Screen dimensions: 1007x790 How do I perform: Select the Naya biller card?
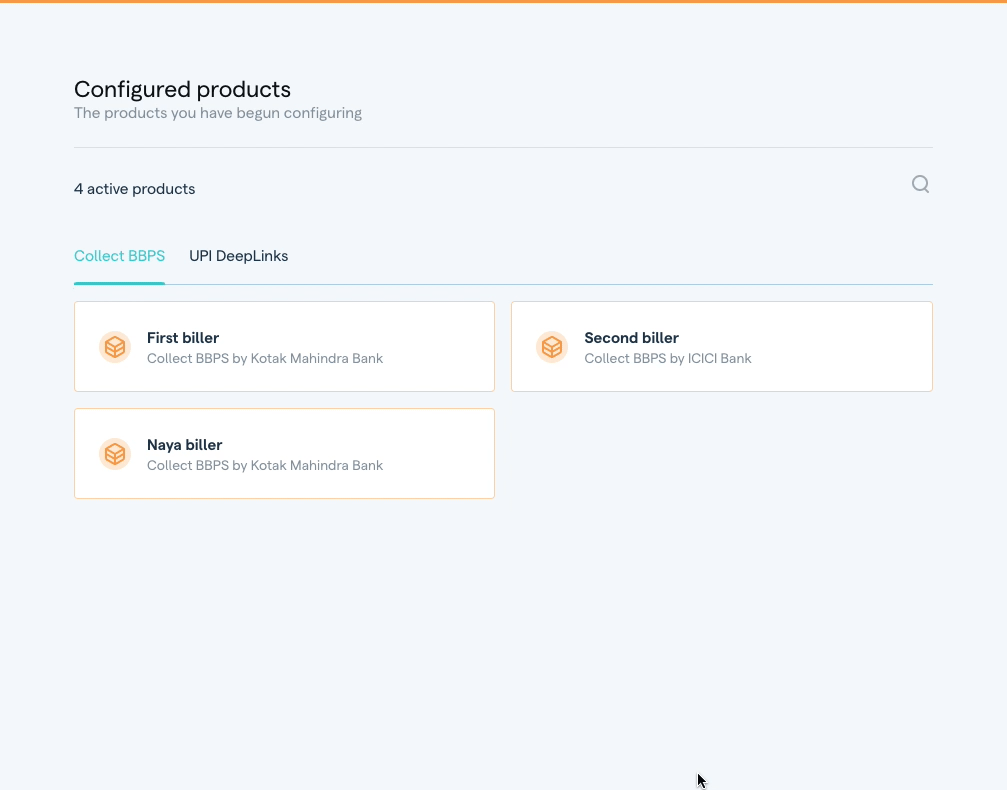click(284, 453)
